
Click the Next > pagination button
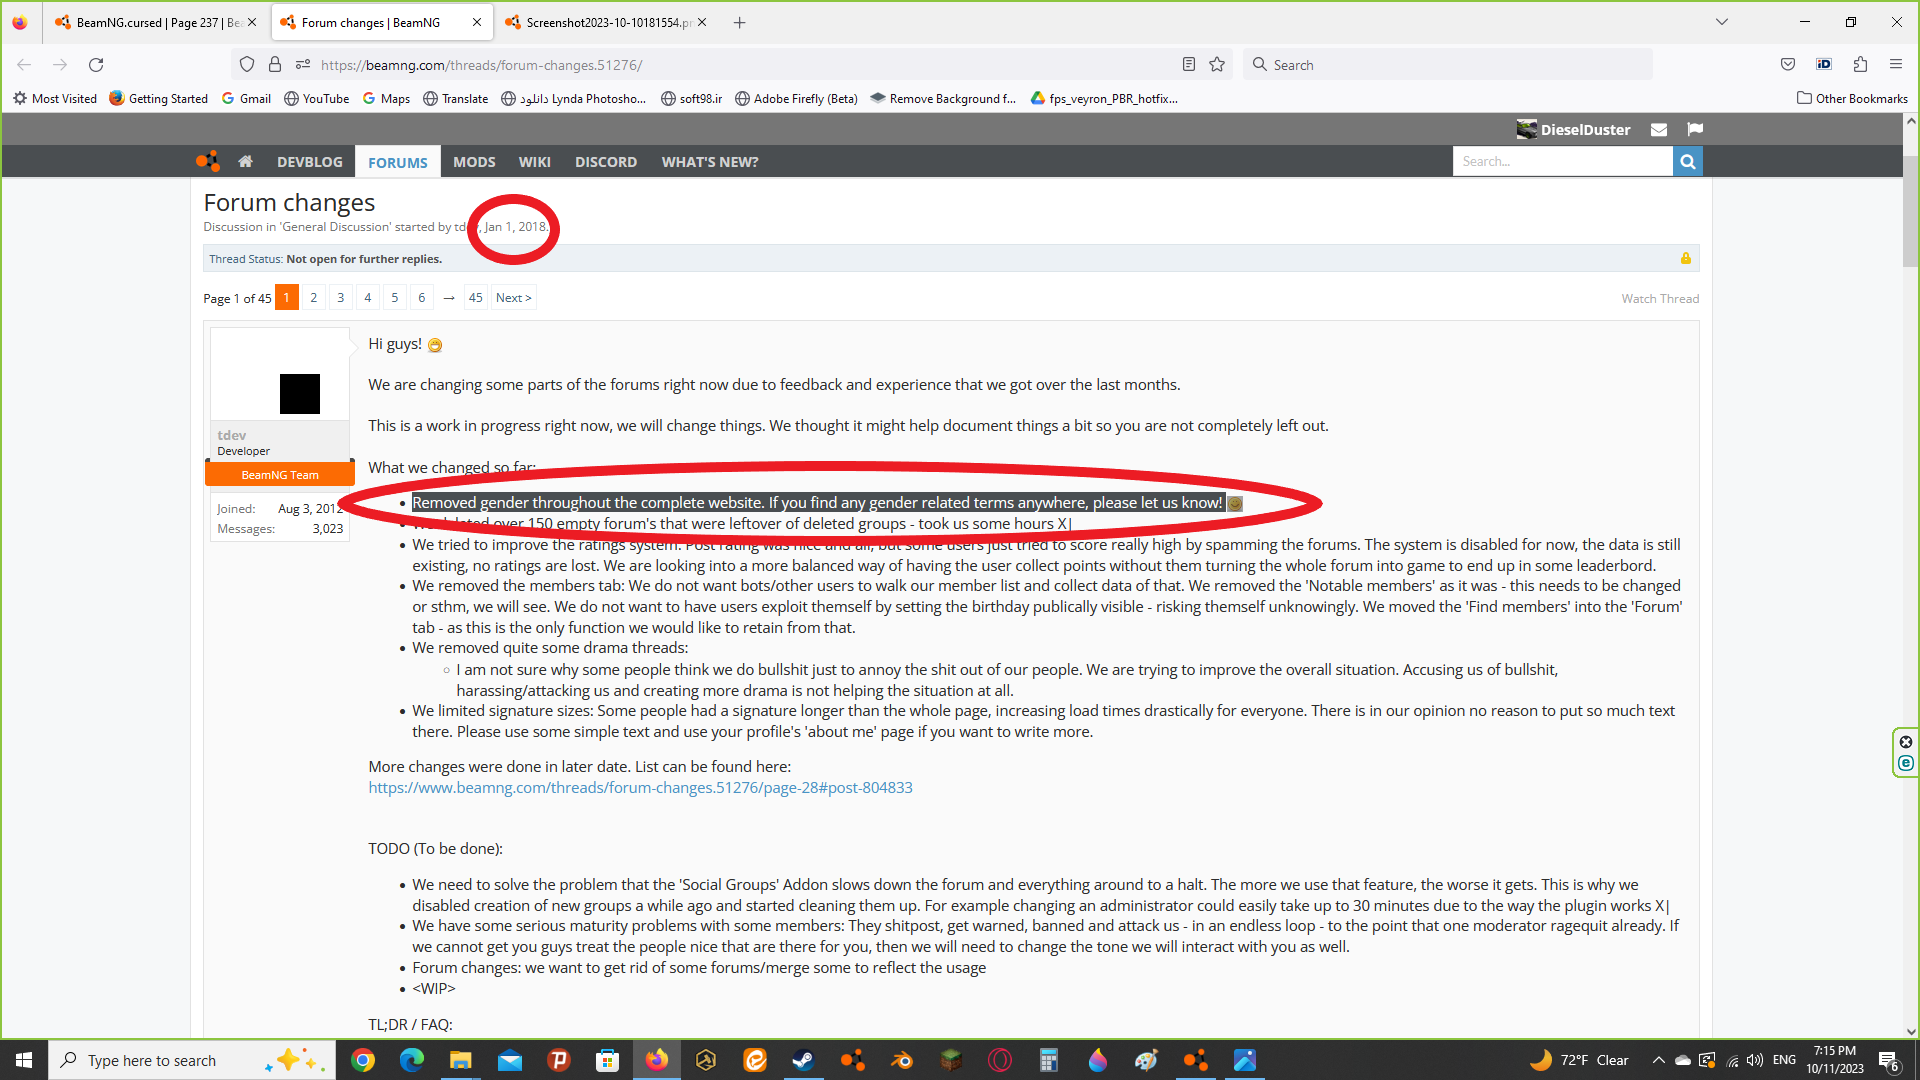coord(514,297)
